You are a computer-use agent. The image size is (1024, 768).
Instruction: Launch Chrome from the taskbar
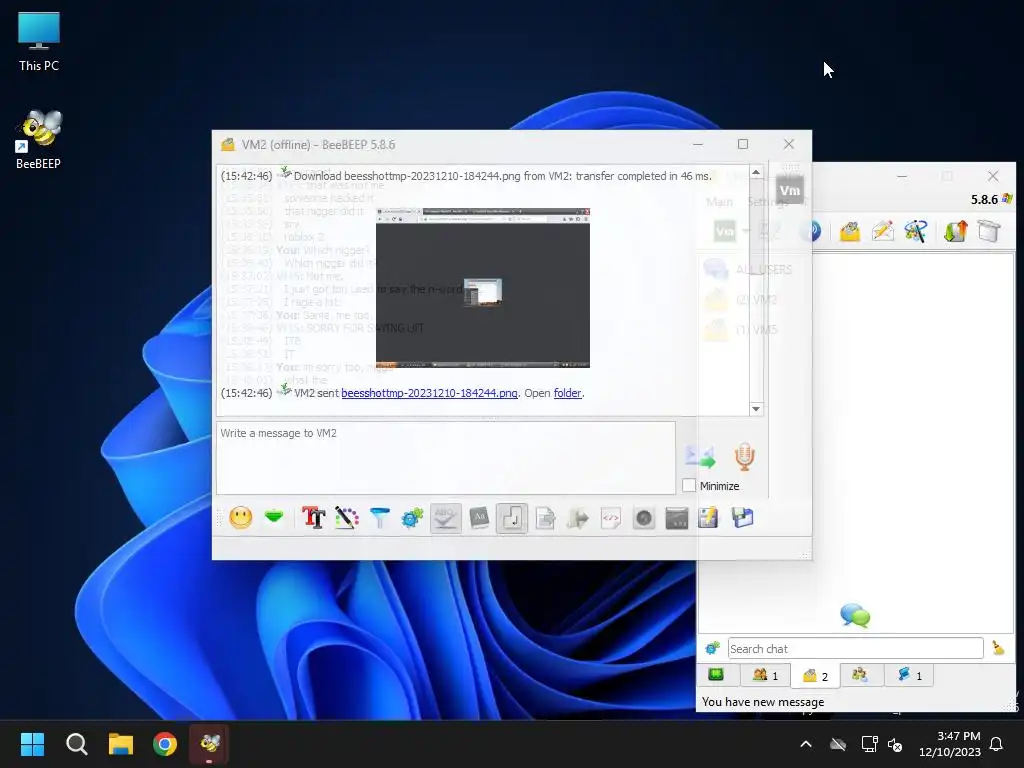pyautogui.click(x=165, y=744)
